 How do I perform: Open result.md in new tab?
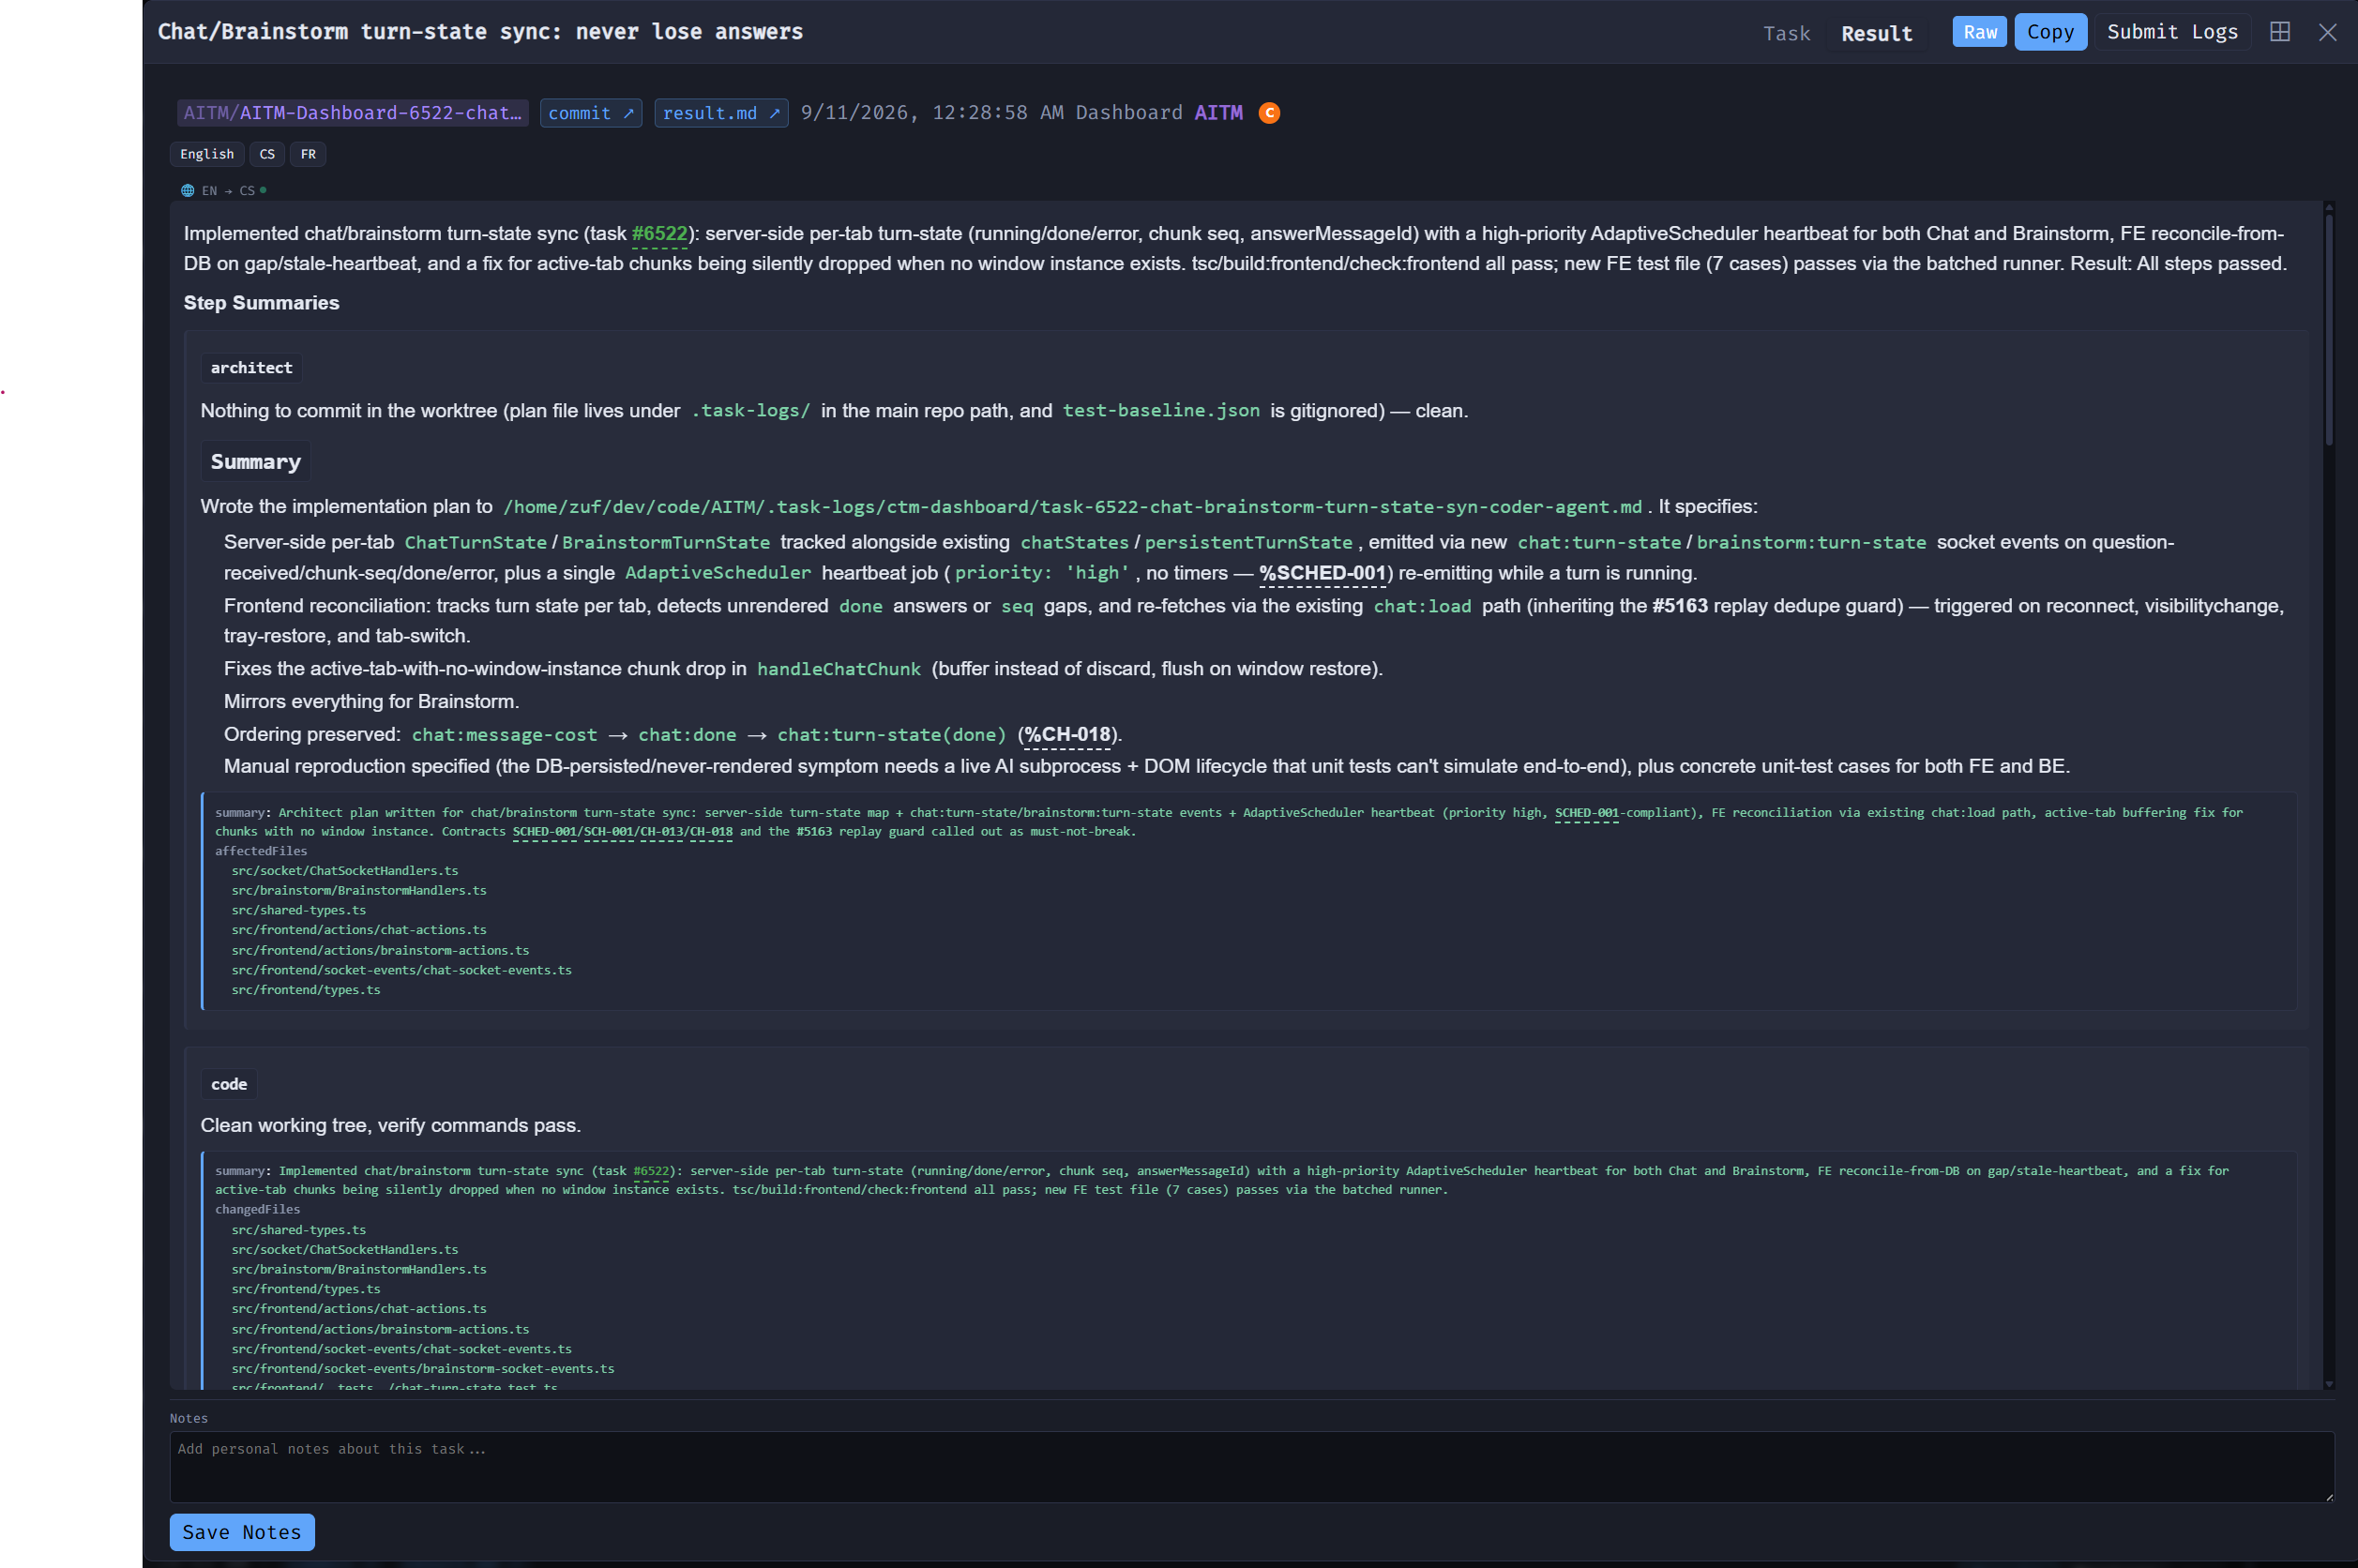721,113
